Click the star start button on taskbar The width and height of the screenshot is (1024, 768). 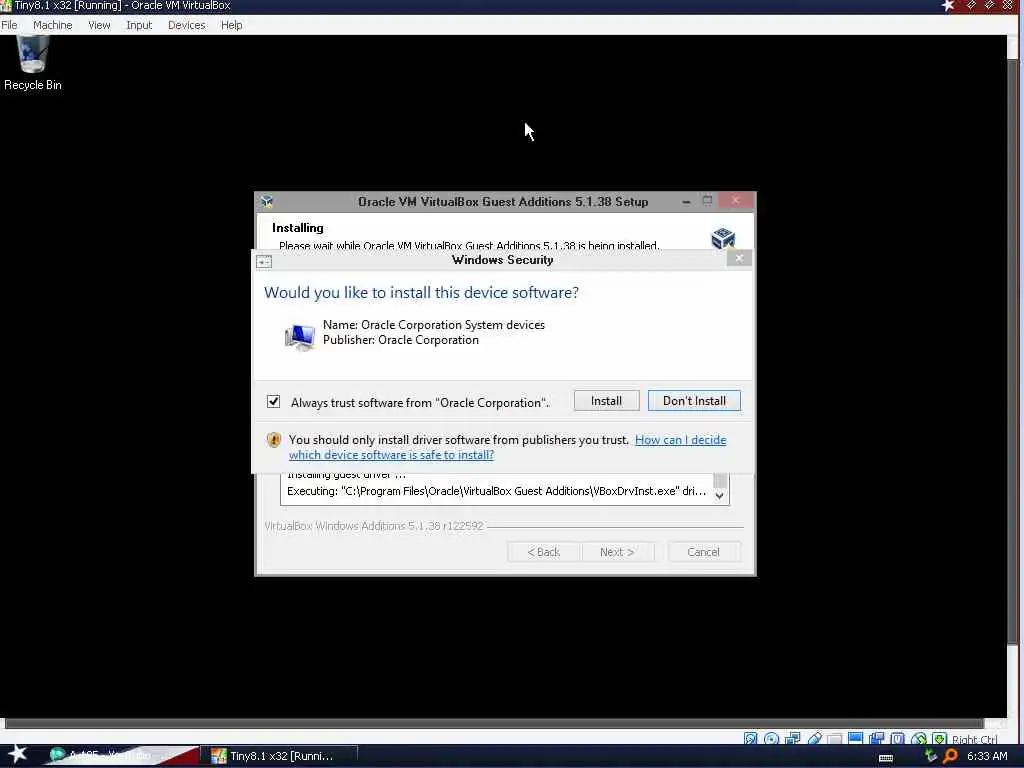click(x=18, y=754)
